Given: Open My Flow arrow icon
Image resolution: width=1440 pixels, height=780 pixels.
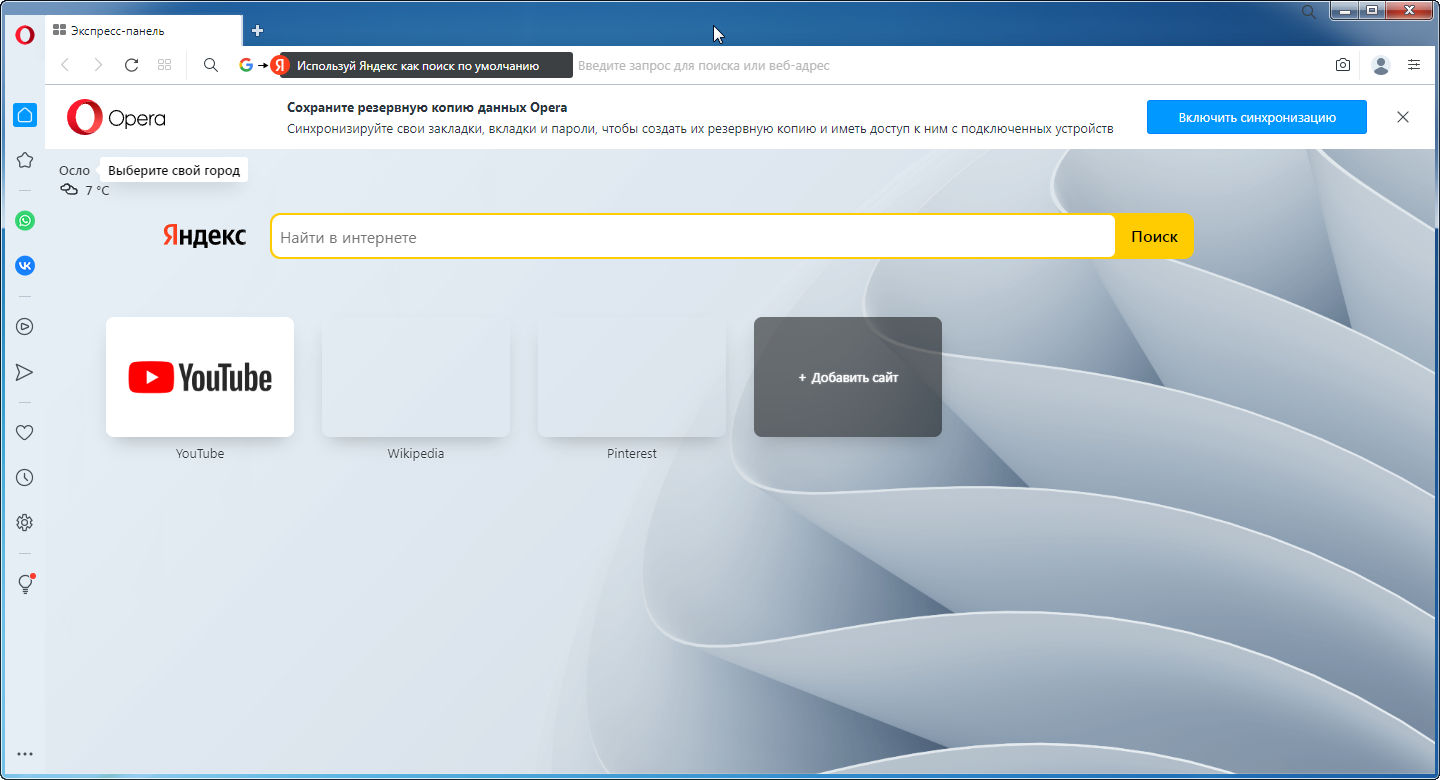Looking at the screenshot, I should [x=25, y=372].
